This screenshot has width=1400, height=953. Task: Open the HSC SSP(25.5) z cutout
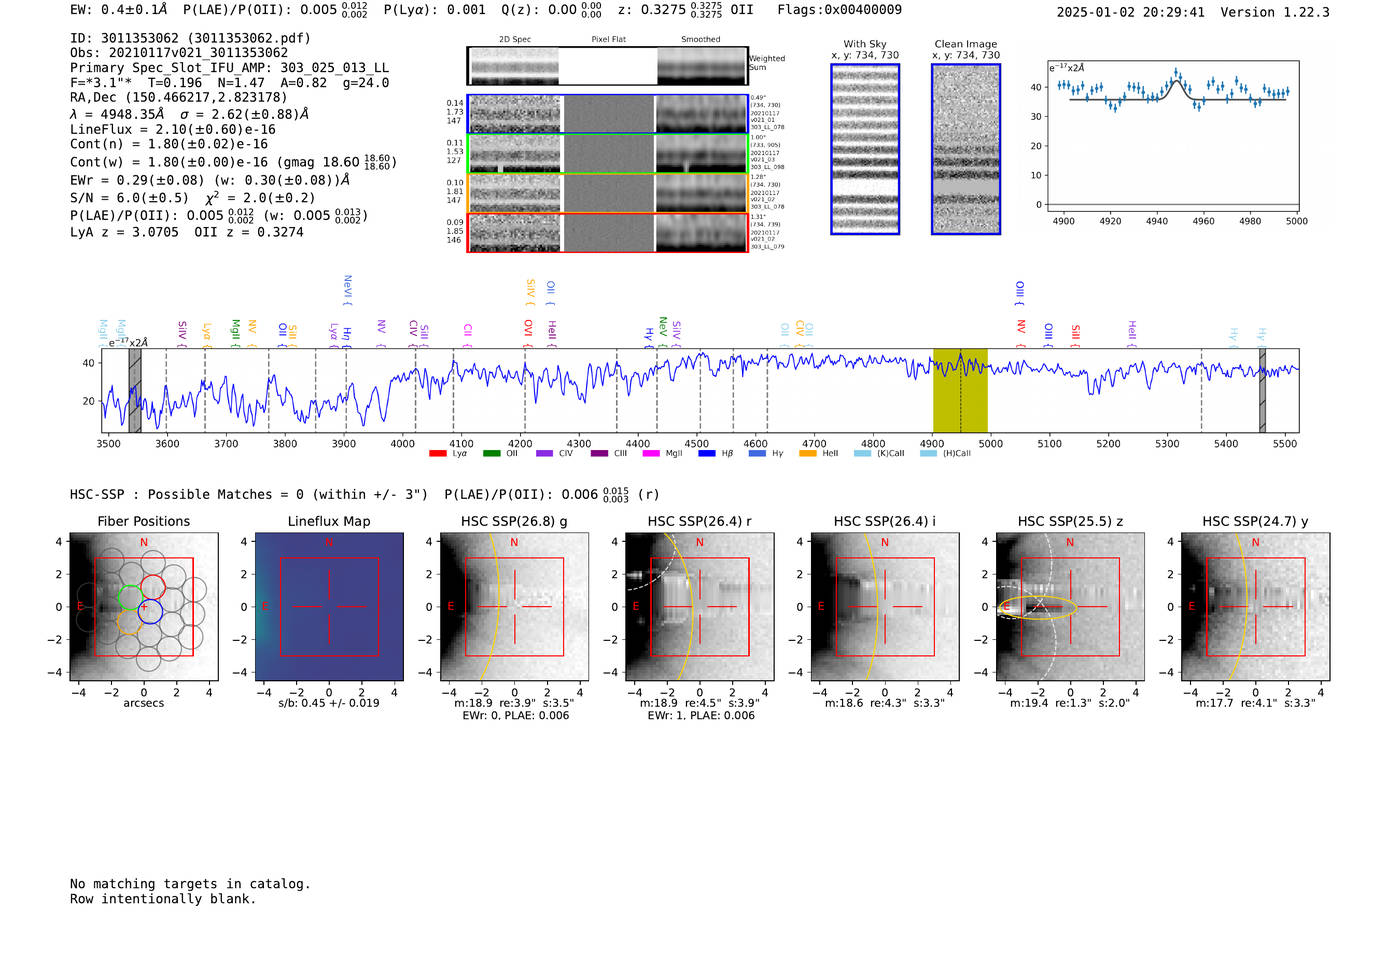pos(1070,607)
